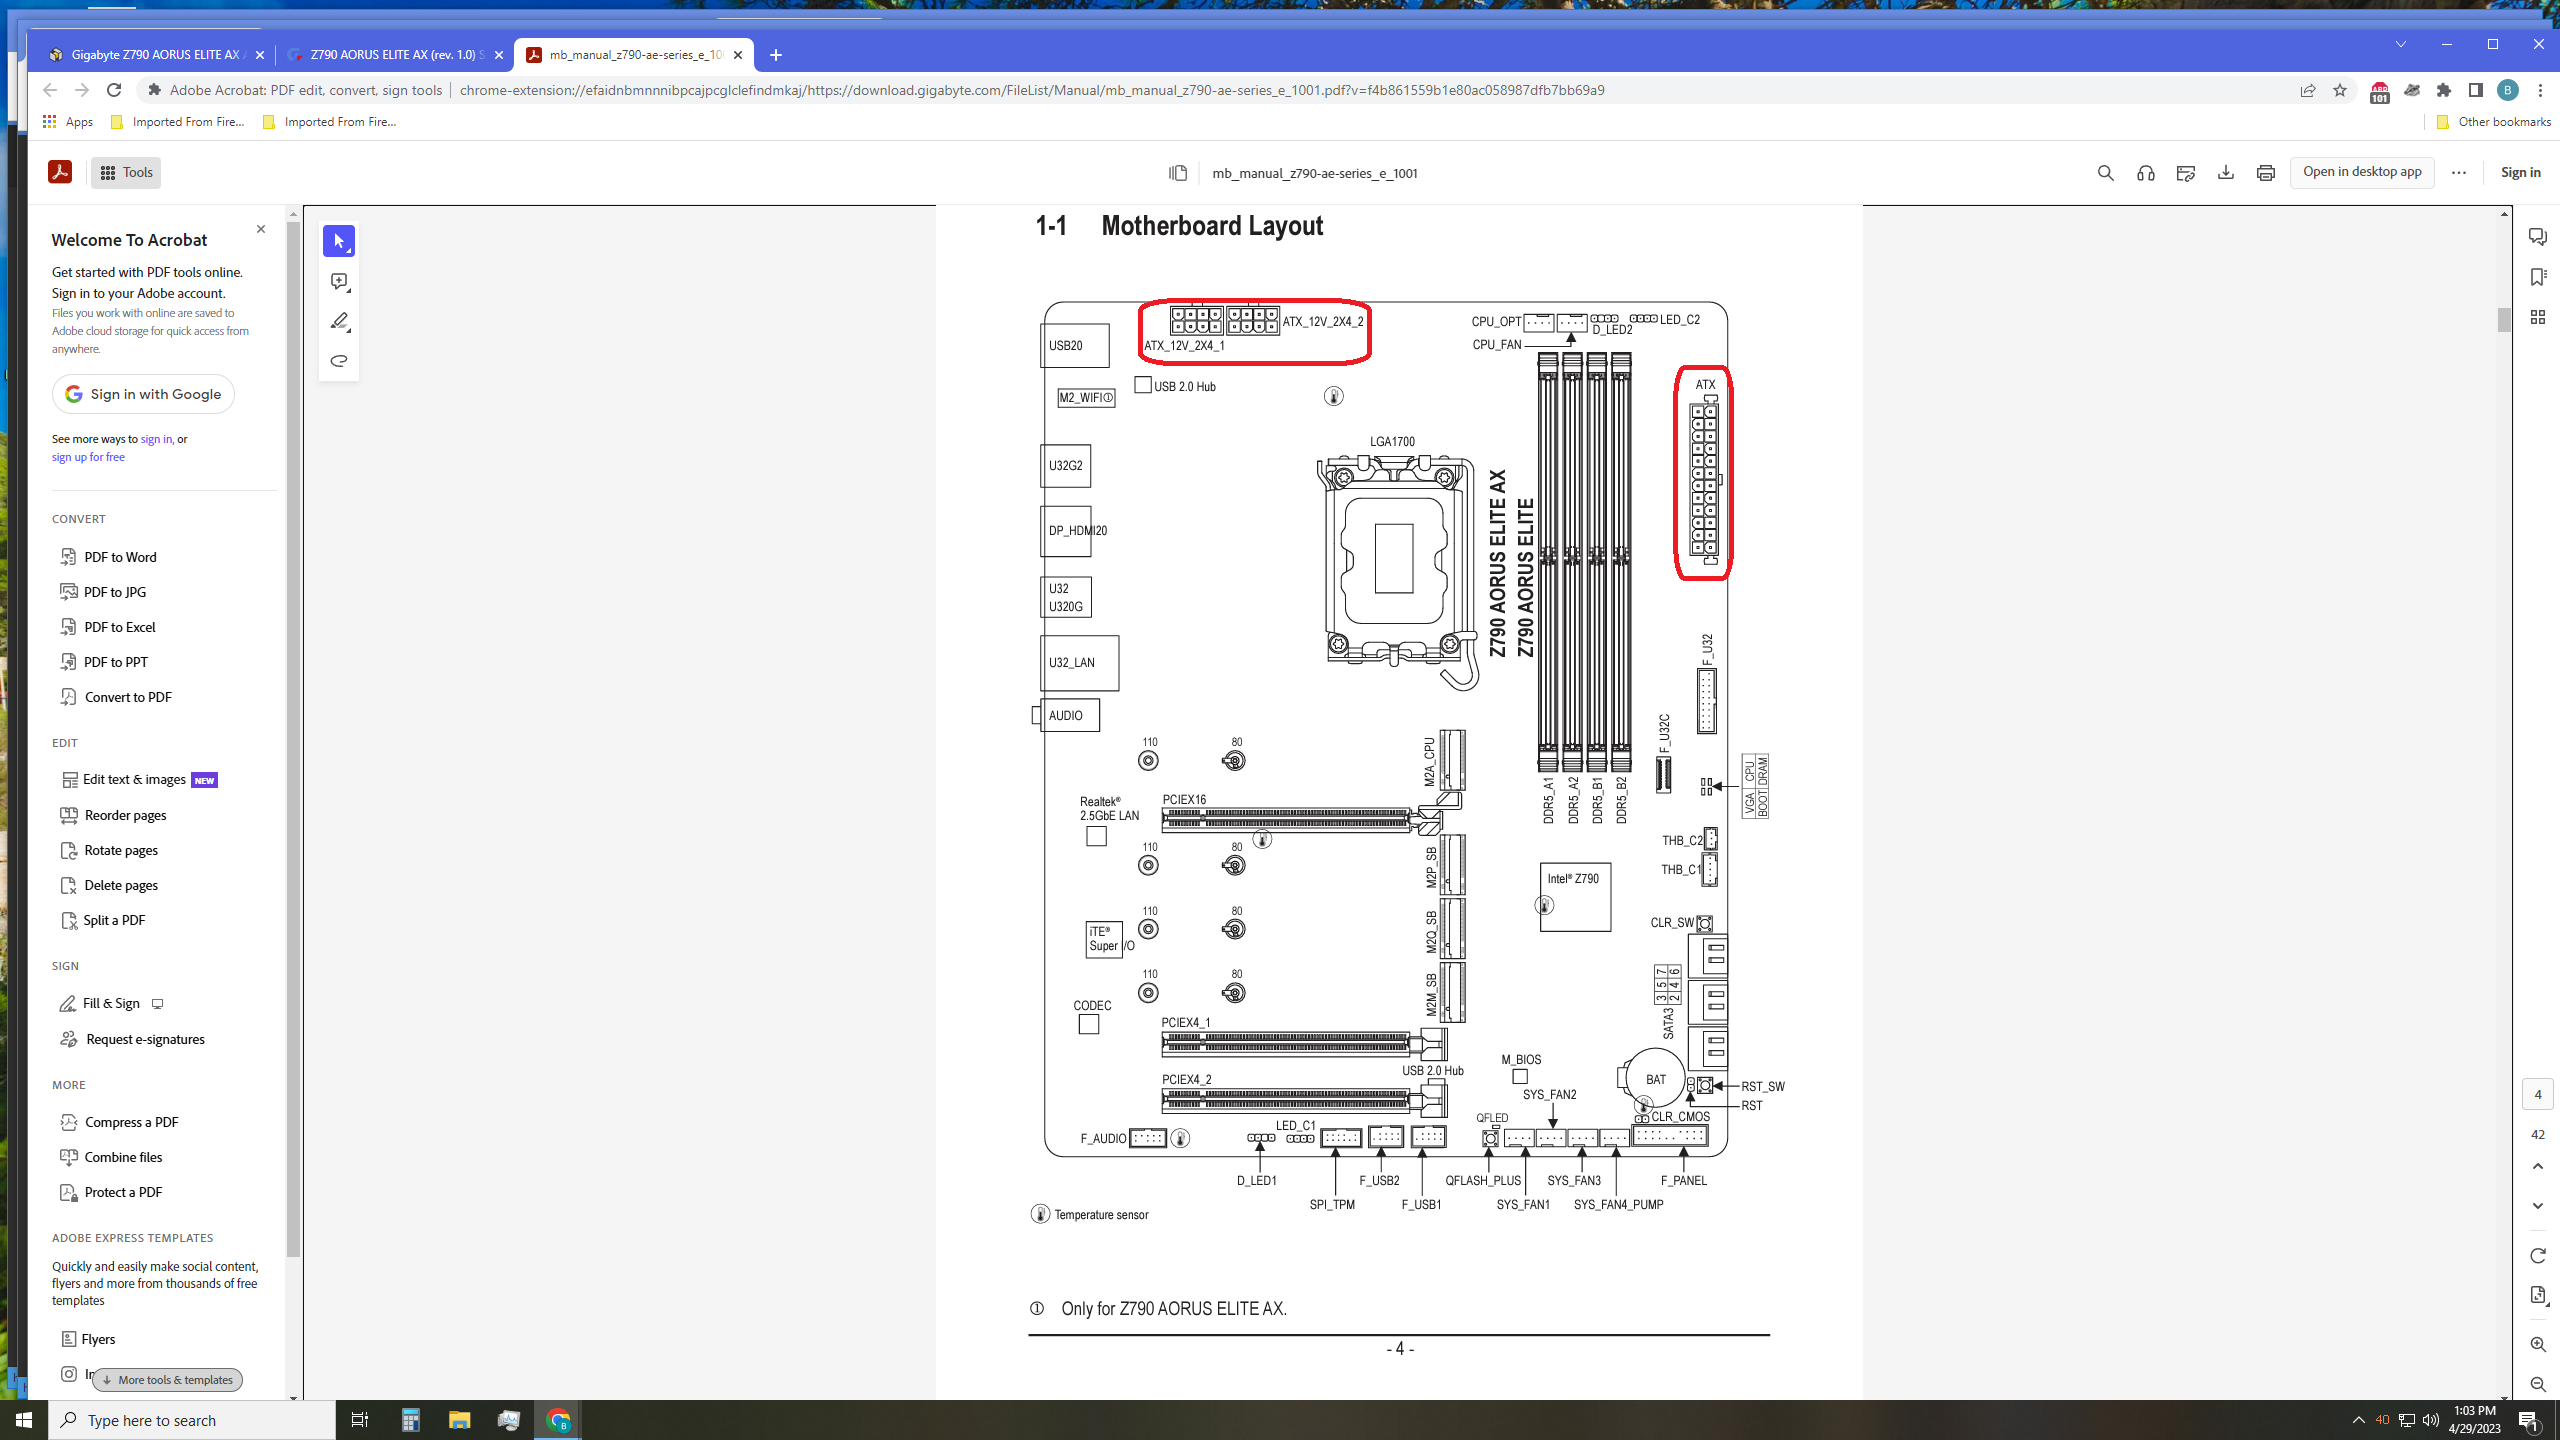
Task: Bookmark this page with star
Action: 2340,90
